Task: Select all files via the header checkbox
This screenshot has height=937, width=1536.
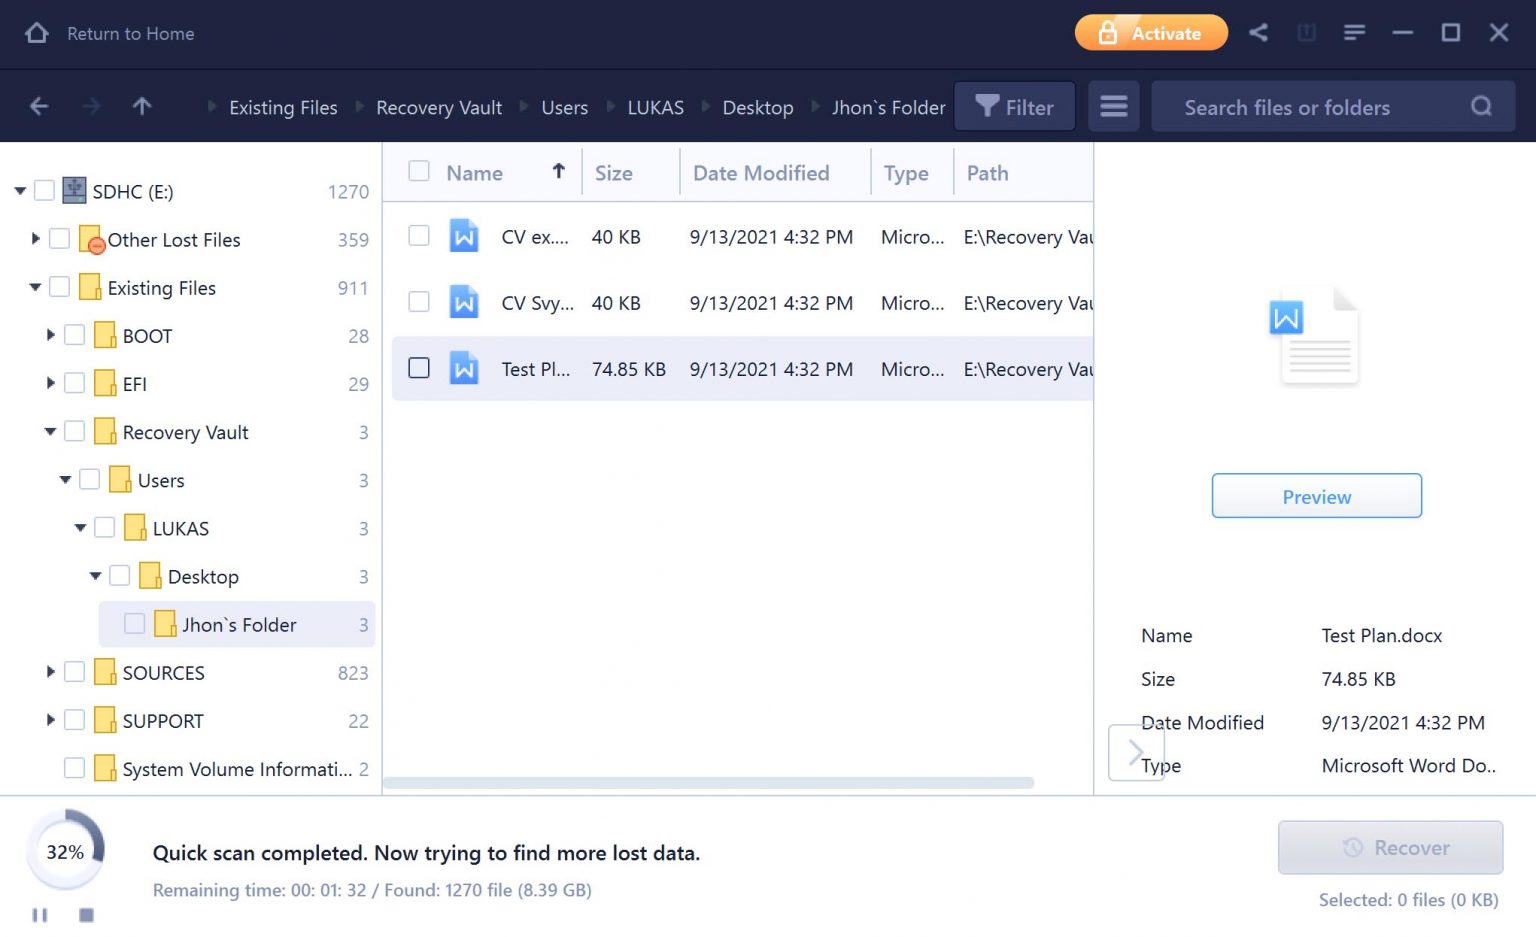Action: tap(419, 171)
